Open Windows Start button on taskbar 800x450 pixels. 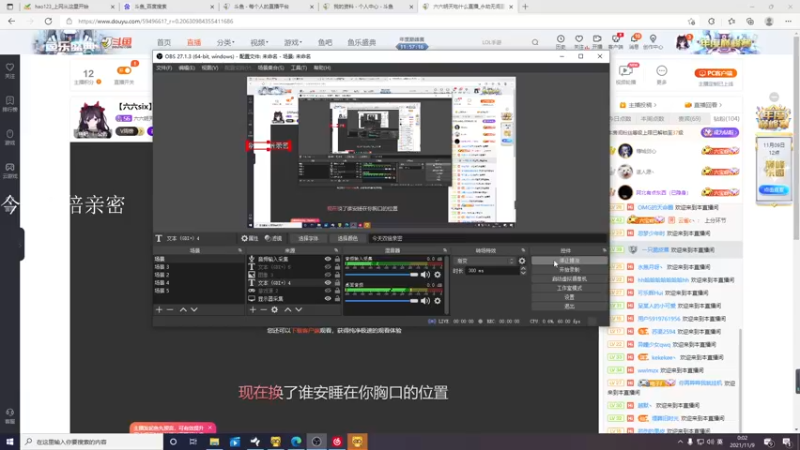tap(10, 442)
